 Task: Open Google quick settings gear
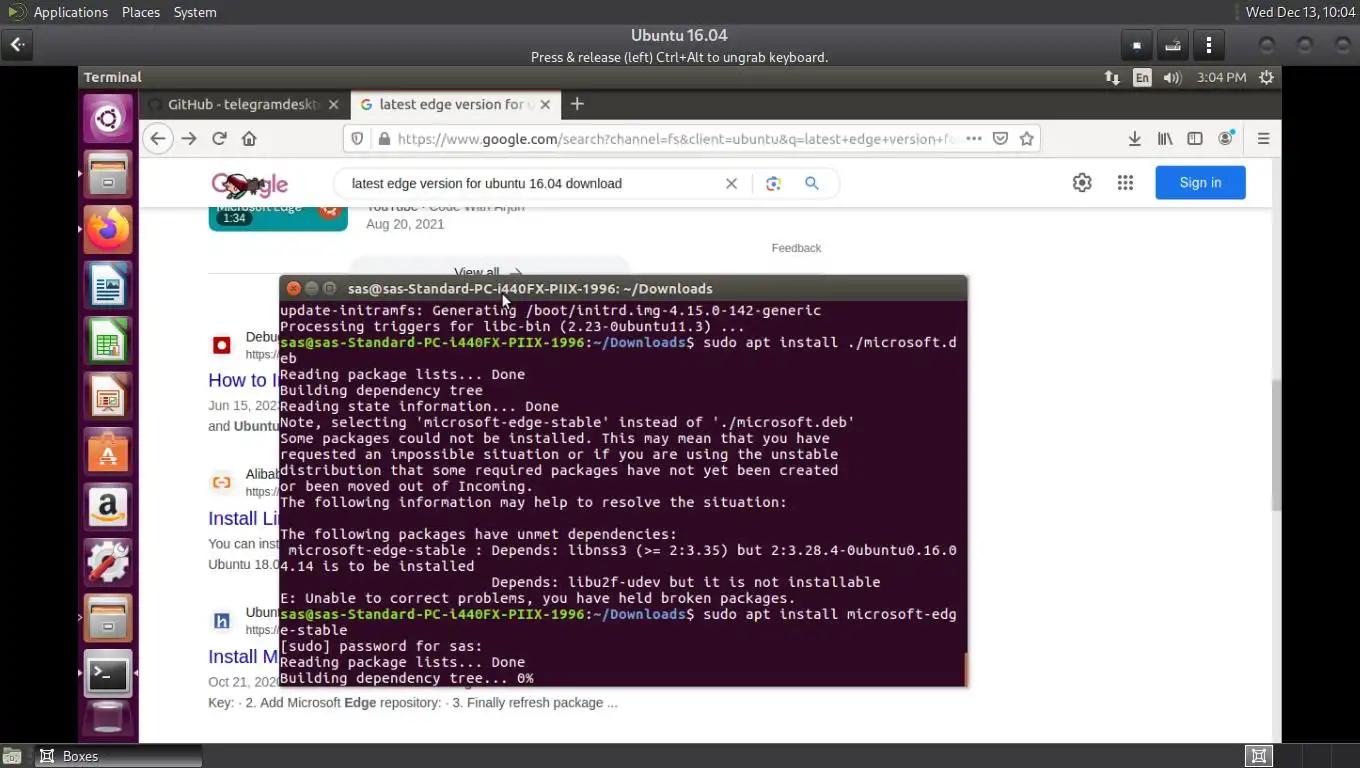coord(1082,183)
